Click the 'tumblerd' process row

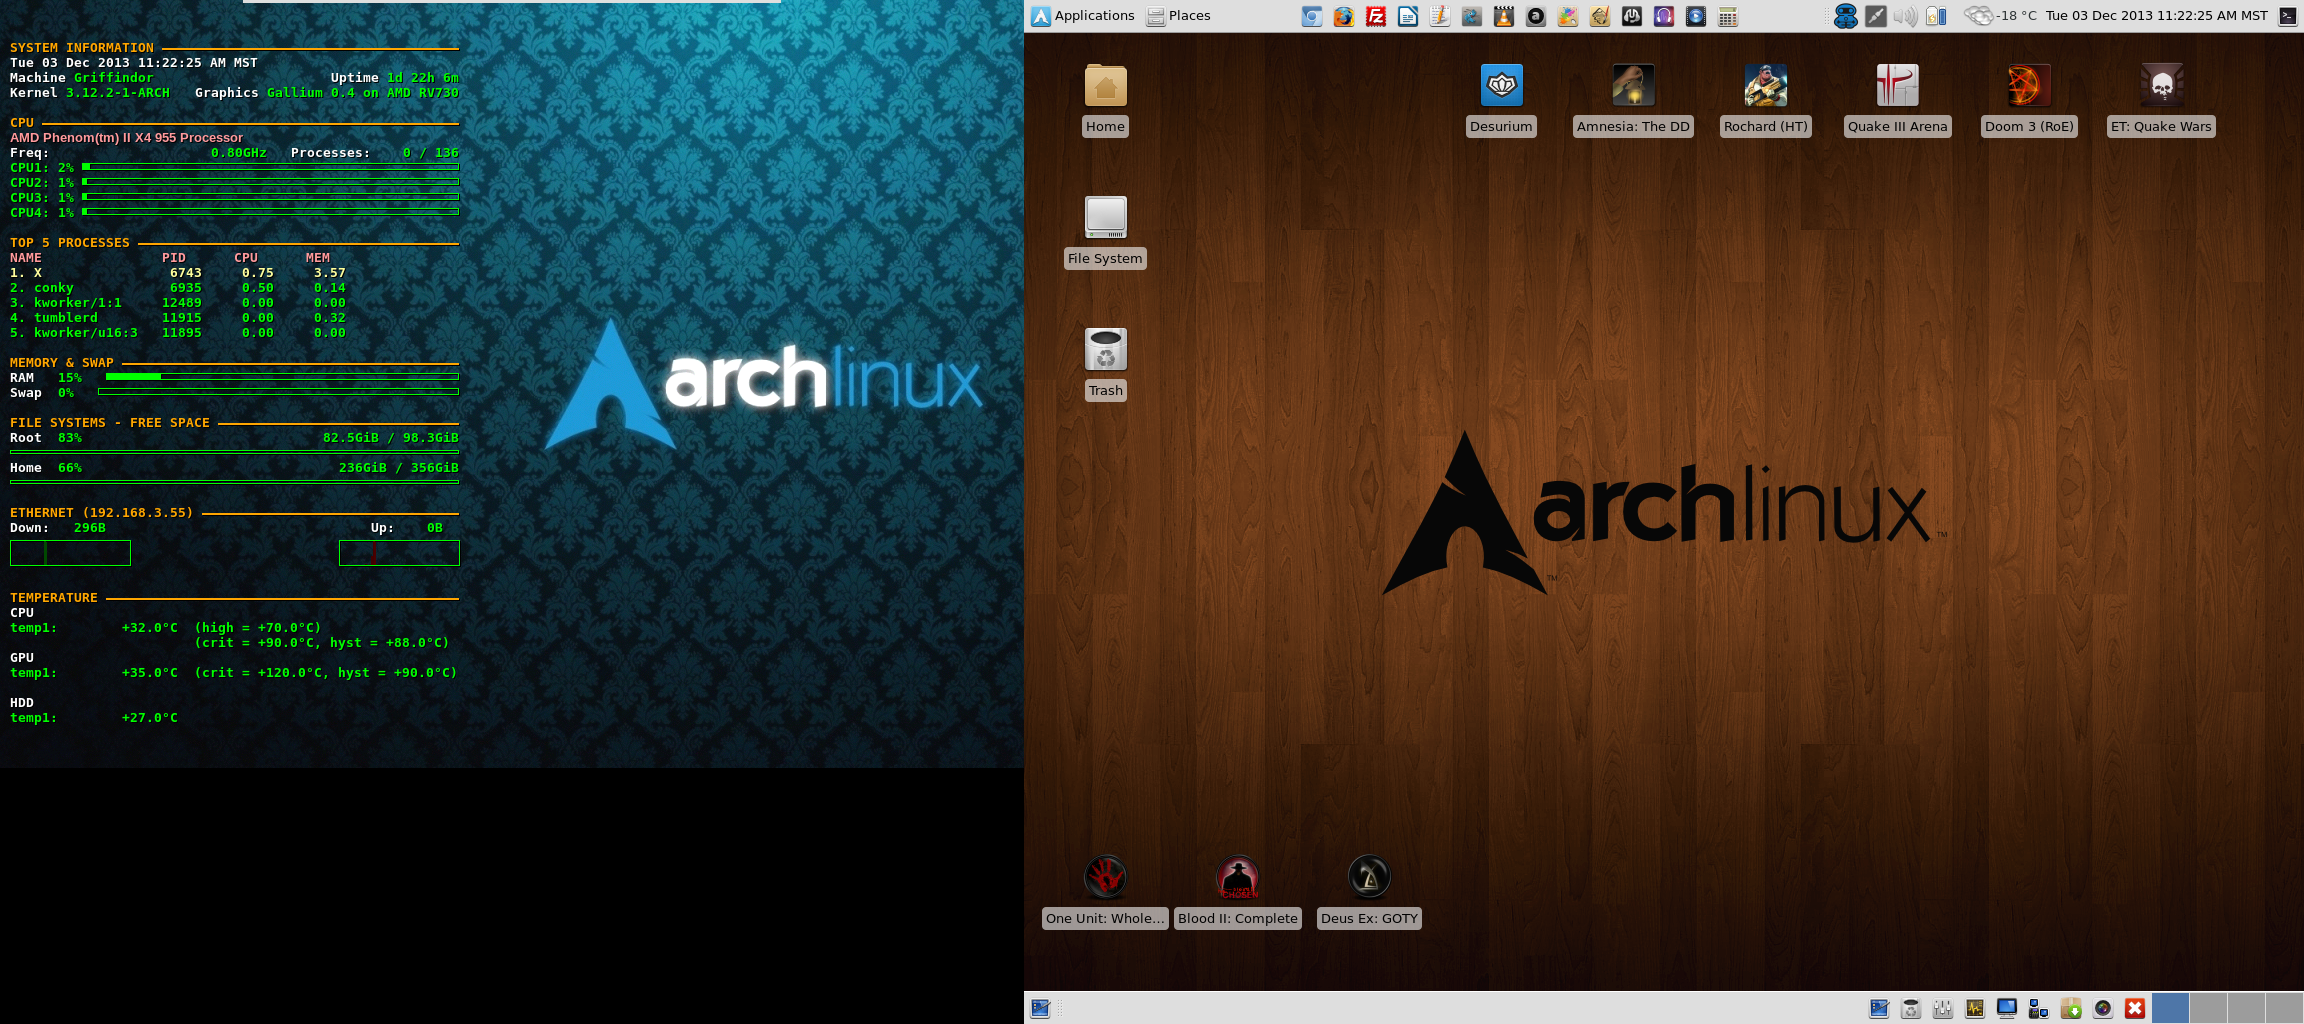[178, 318]
